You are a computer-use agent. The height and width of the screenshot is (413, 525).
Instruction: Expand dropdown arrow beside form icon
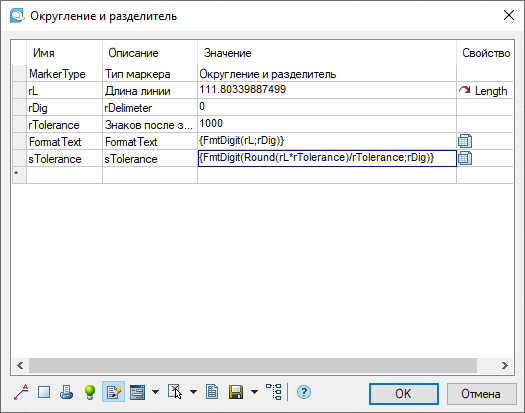click(155, 392)
